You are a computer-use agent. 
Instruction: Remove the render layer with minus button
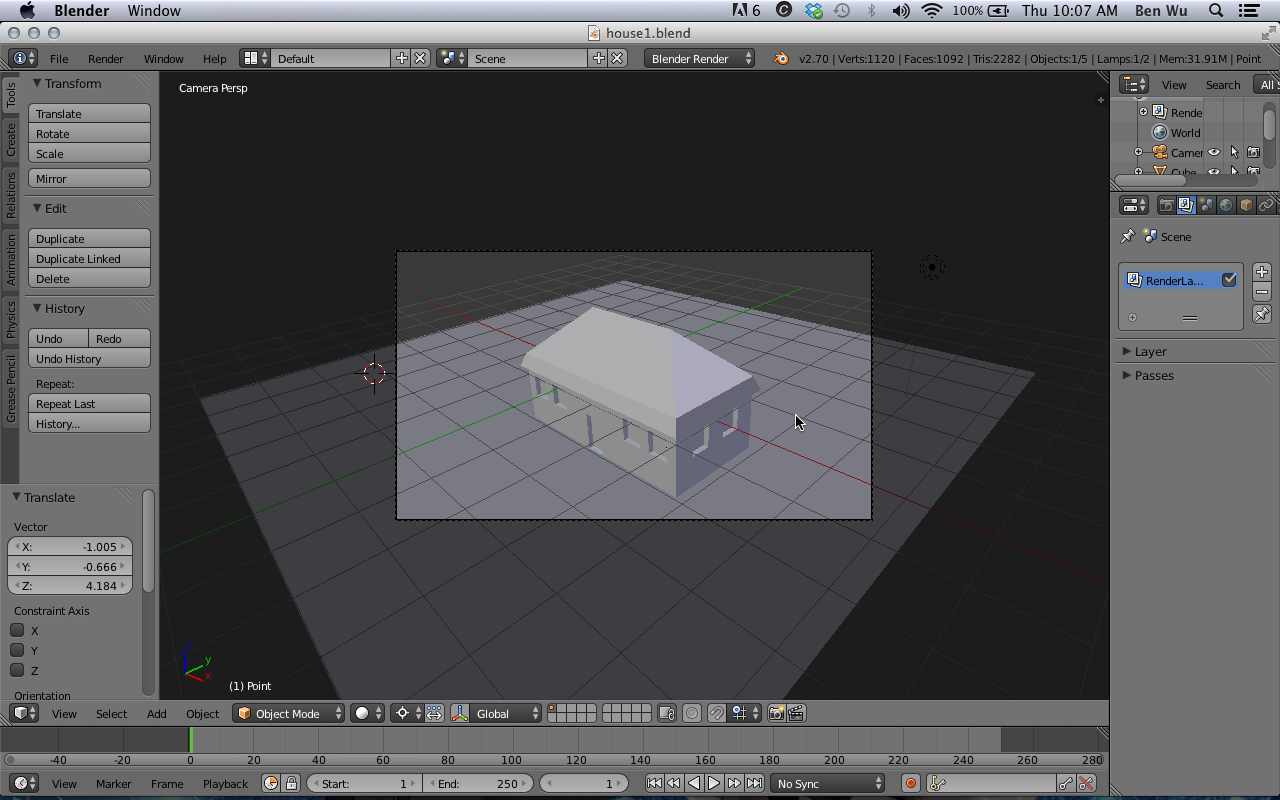click(x=1262, y=292)
